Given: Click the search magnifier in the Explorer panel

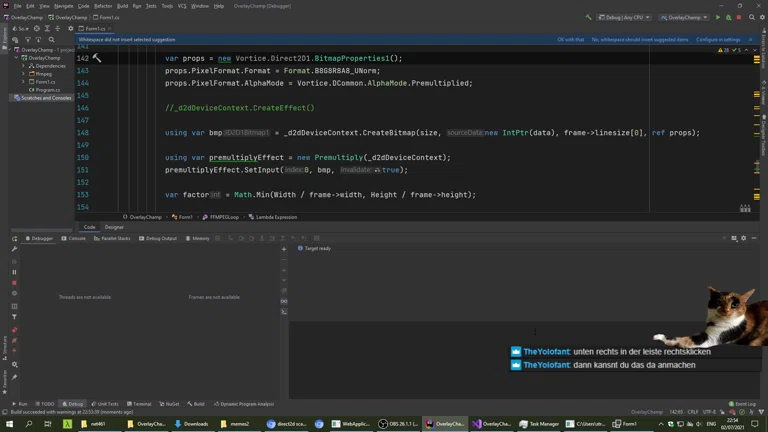Looking at the screenshot, I should pos(51,40).
